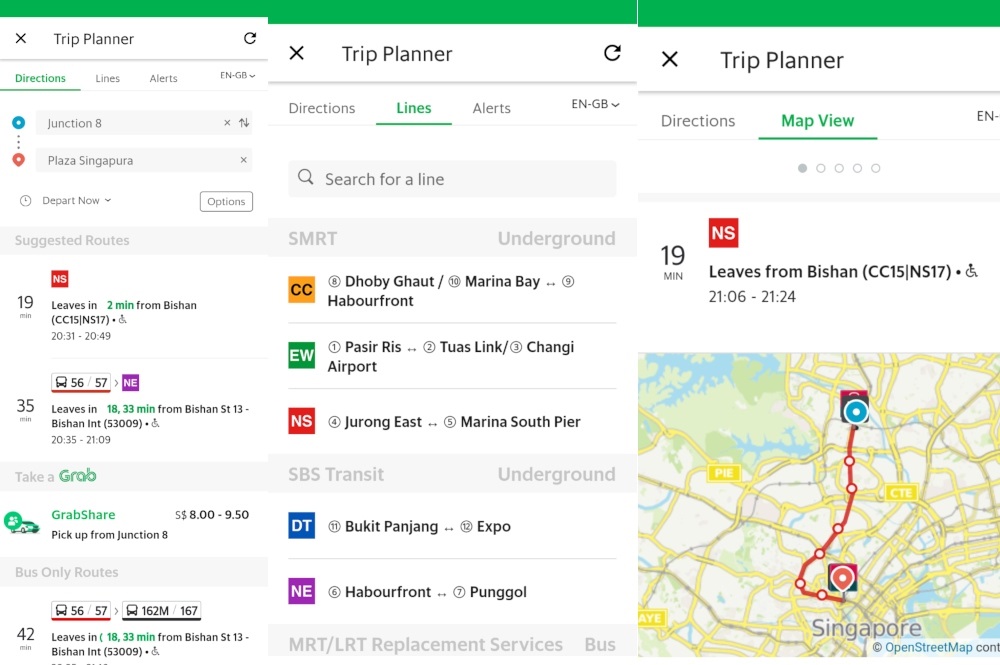Tap NS badge above Leaves from Bishan 21:06
Viewport: 1000px width, 665px height.
[x=723, y=233]
